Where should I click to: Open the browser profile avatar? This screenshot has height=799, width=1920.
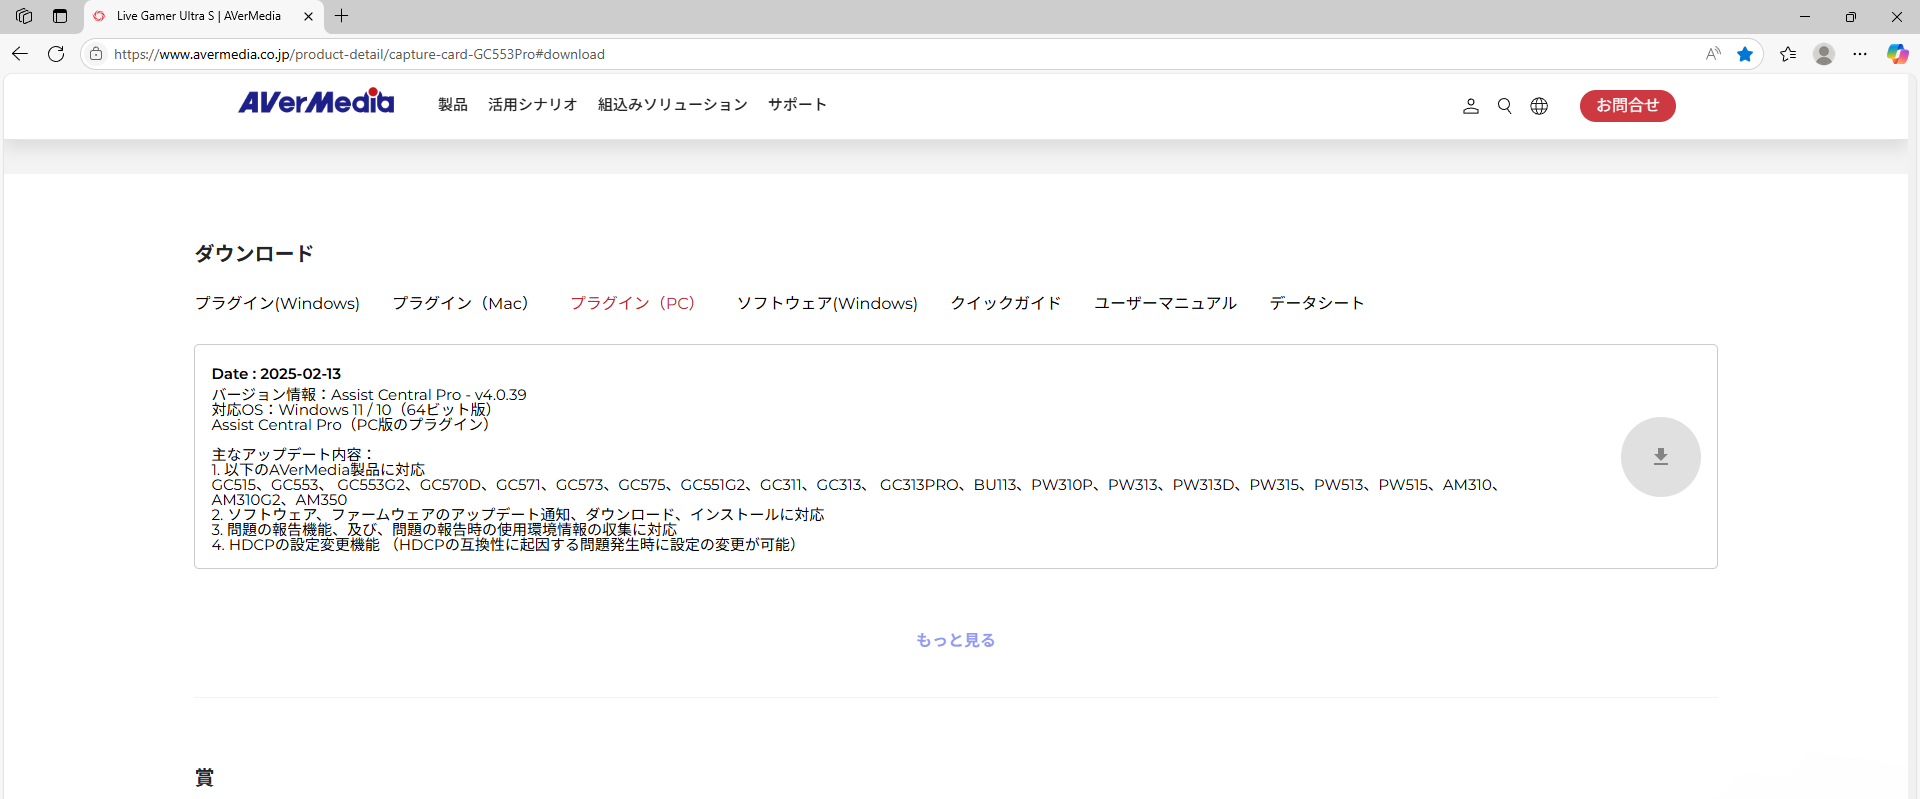[1824, 54]
